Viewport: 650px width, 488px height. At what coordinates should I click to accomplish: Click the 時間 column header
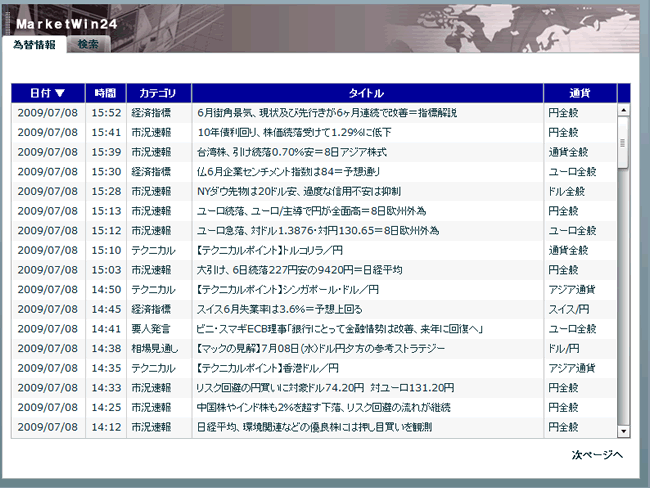tap(106, 93)
